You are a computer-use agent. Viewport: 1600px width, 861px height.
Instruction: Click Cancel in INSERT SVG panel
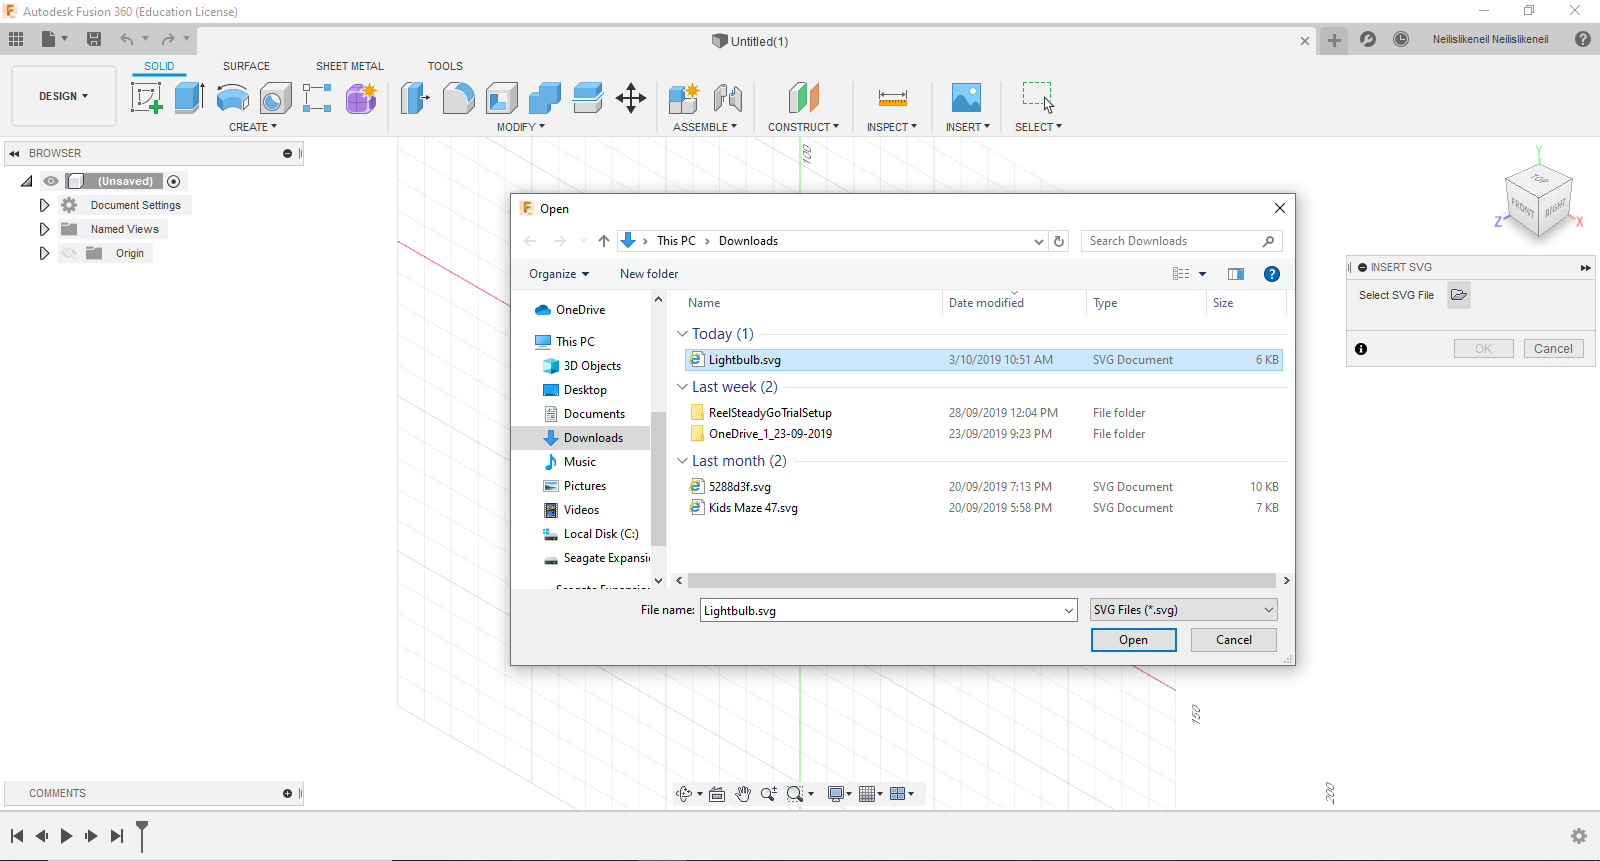1553,349
